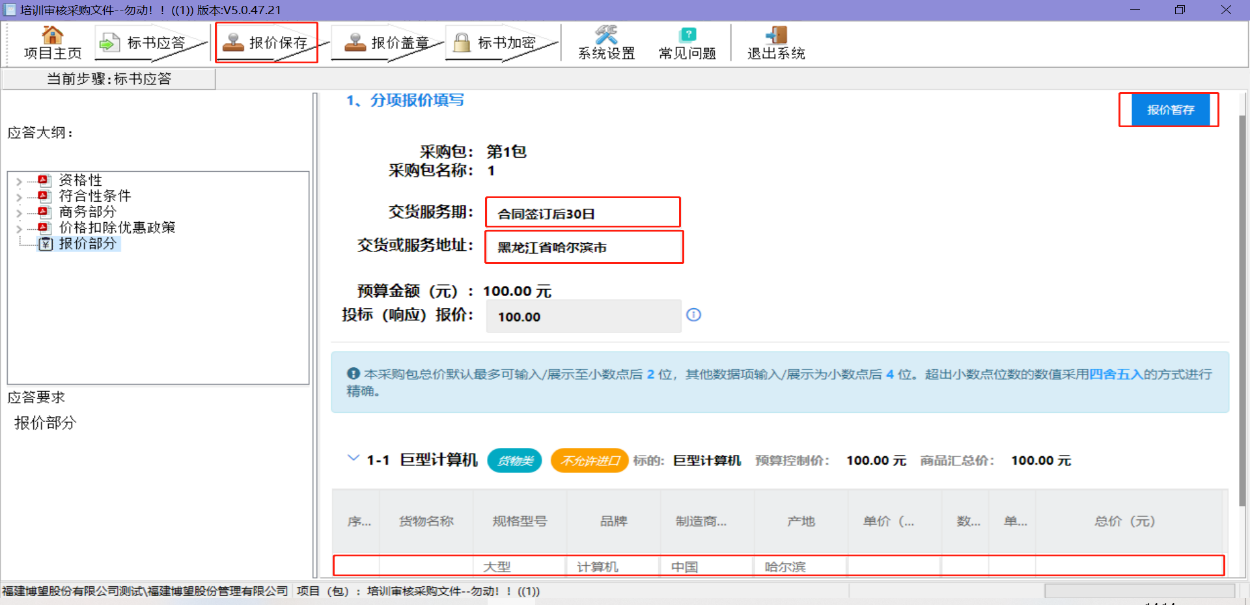This screenshot has height=605, width=1250.
Task: Select 报价盖章 stamp step
Action: click(355, 43)
